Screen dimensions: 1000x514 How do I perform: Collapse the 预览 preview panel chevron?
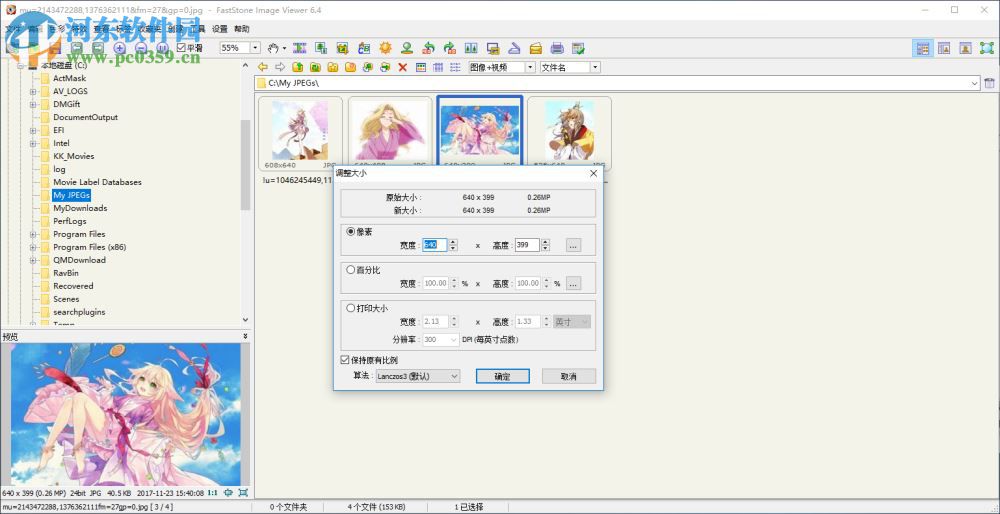pyautogui.click(x=246, y=336)
